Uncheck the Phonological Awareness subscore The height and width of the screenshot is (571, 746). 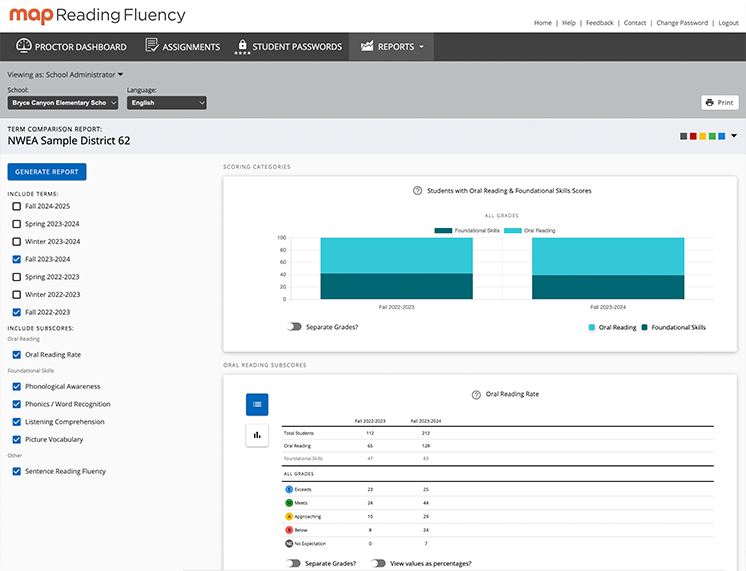point(16,387)
